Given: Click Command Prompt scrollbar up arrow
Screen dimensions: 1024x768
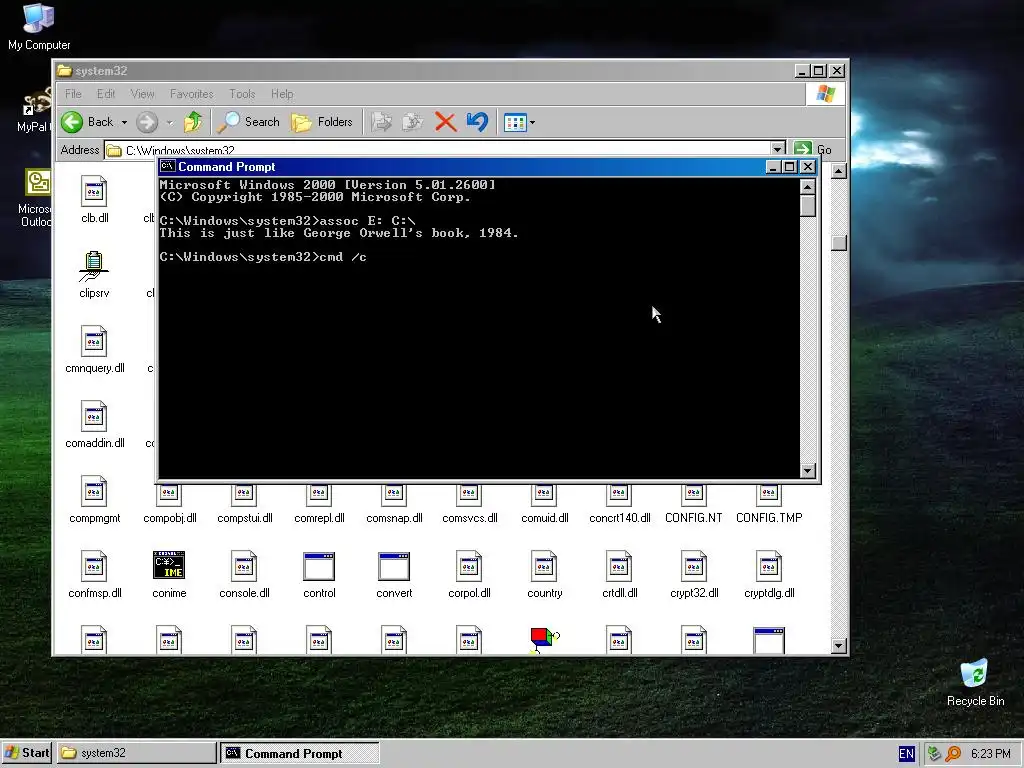Looking at the screenshot, I should click(808, 187).
